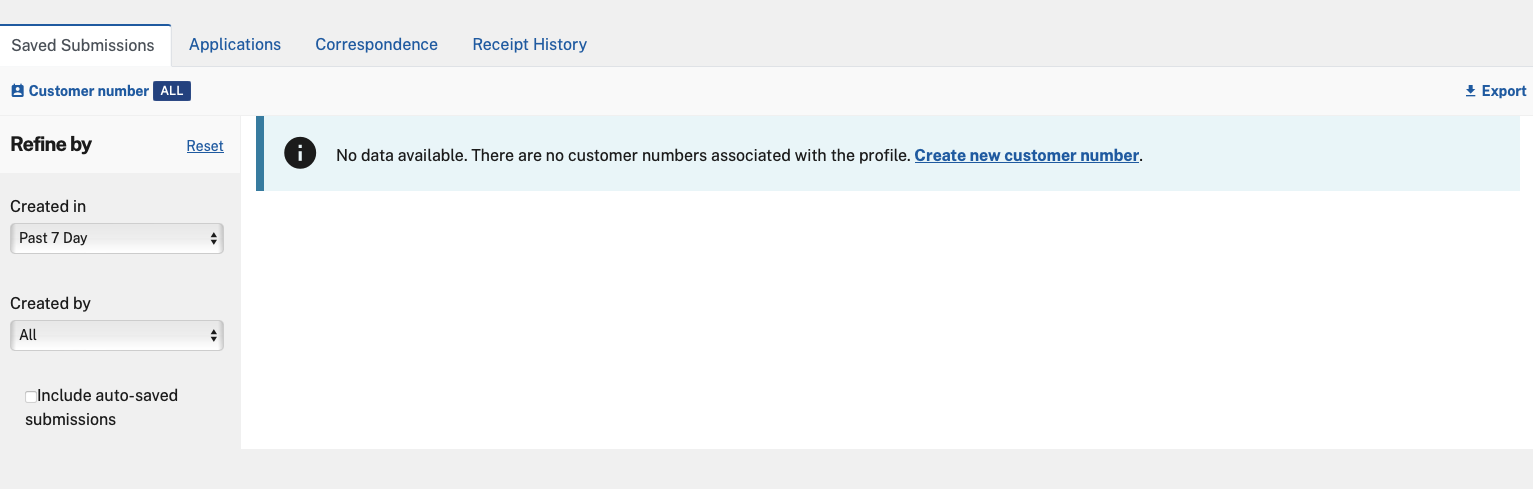
Task: Open the Applications tab
Action: coord(235,44)
